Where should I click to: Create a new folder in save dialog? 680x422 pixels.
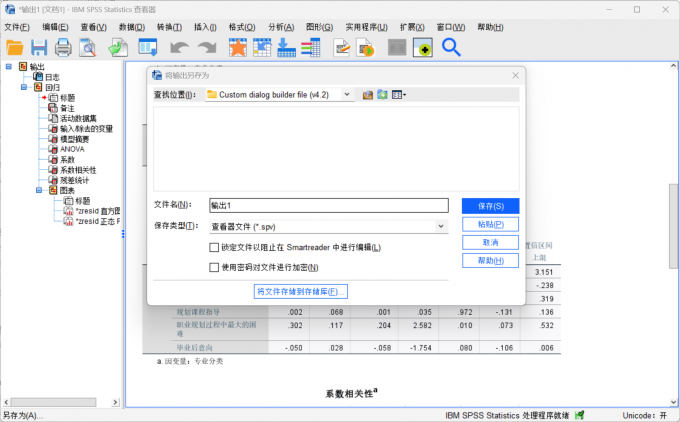(382, 94)
